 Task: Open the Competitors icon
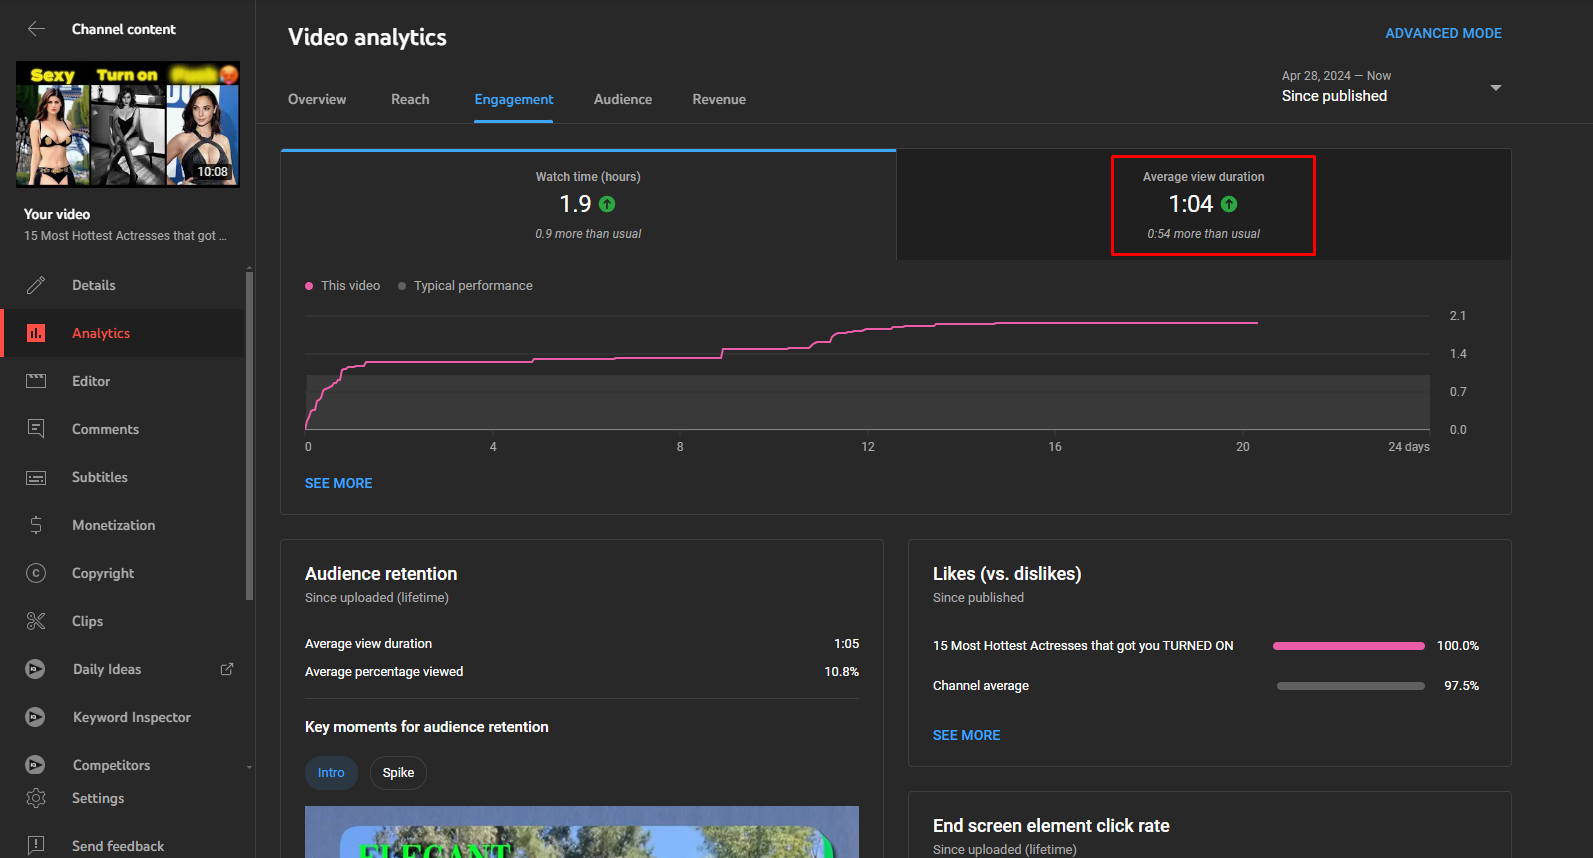pyautogui.click(x=35, y=765)
